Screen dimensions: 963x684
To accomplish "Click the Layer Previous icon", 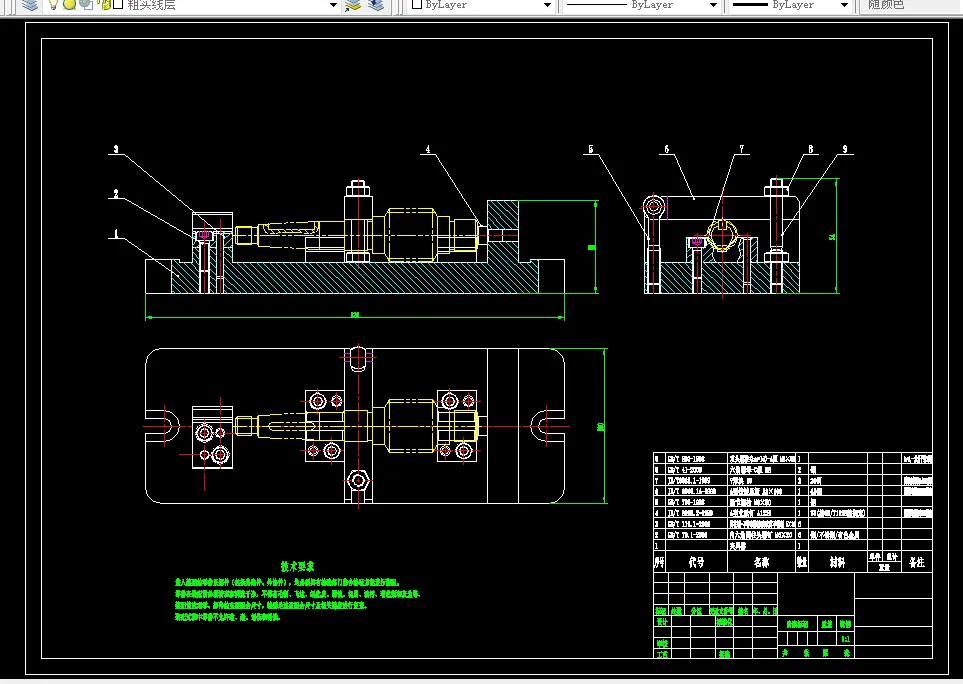I will [376, 5].
